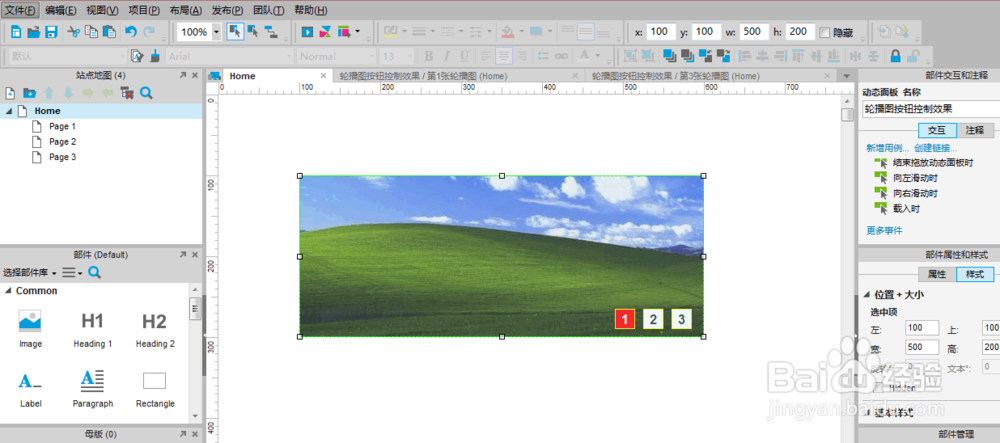Open the 帮助(H) menu
This screenshot has height=443, width=1000.
[x=311, y=10]
